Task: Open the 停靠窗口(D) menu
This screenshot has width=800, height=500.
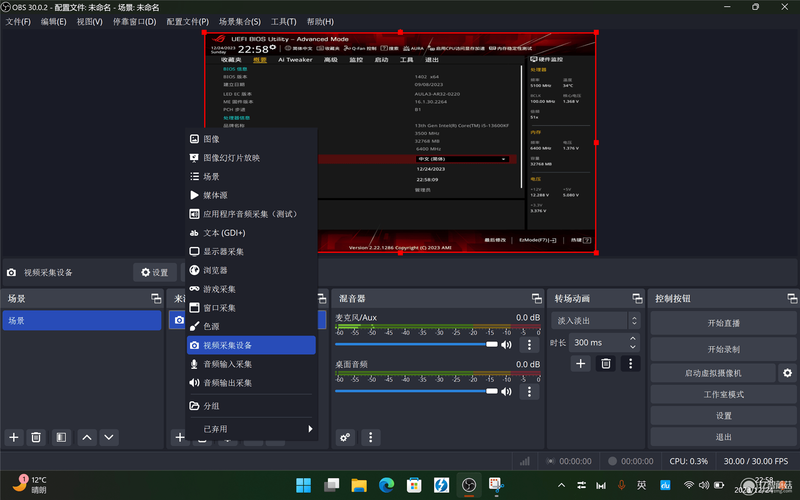Action: click(135, 21)
